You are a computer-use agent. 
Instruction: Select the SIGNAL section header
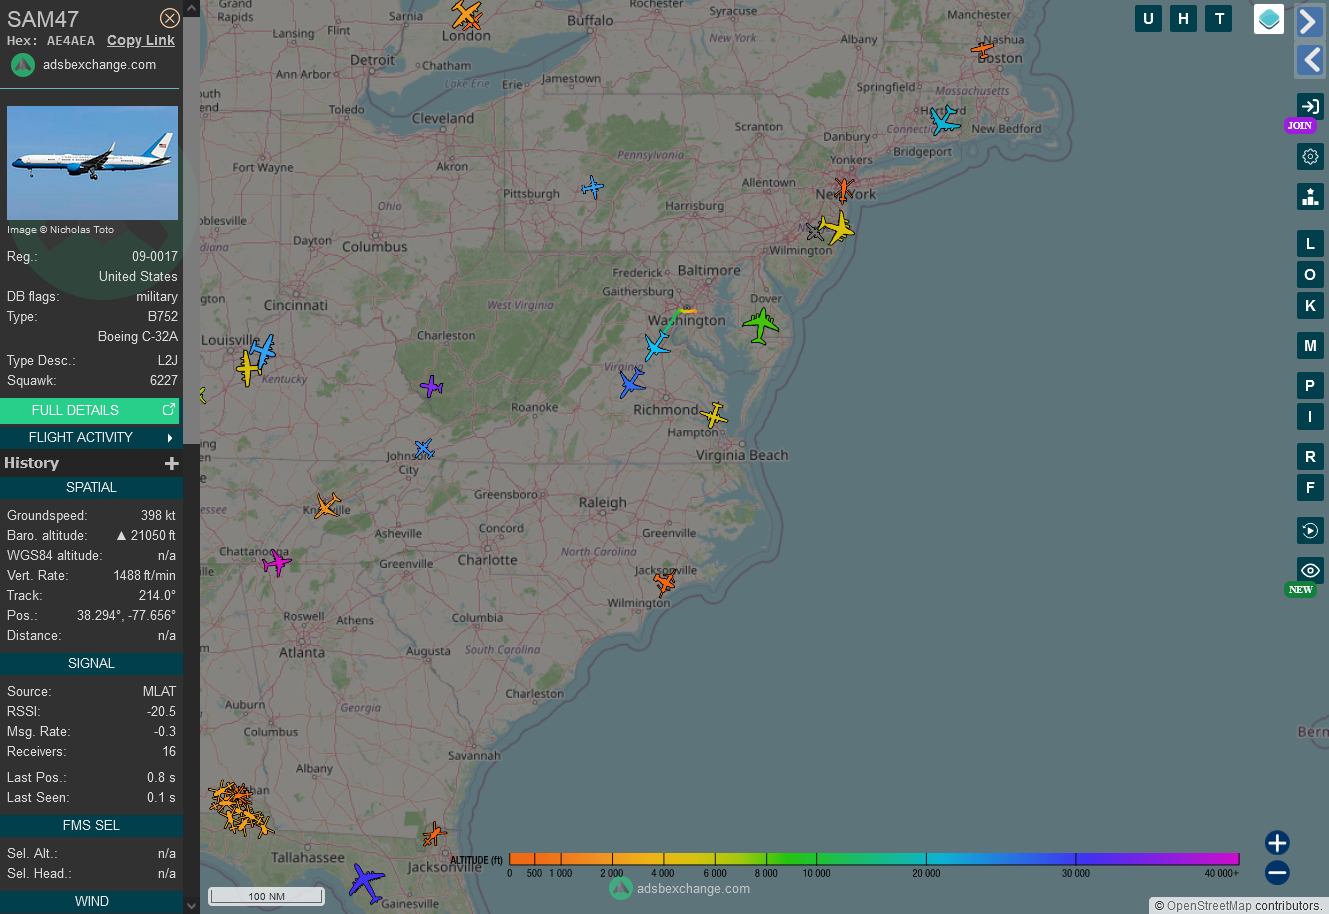pos(91,664)
